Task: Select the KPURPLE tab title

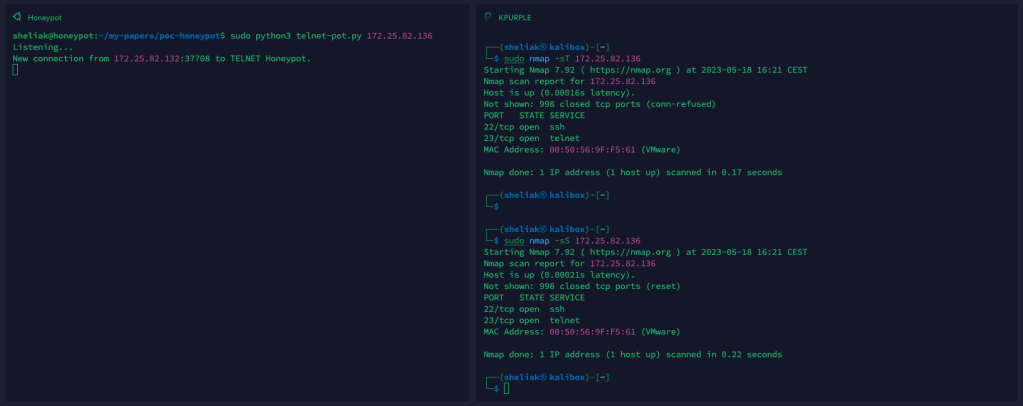Action: click(515, 18)
